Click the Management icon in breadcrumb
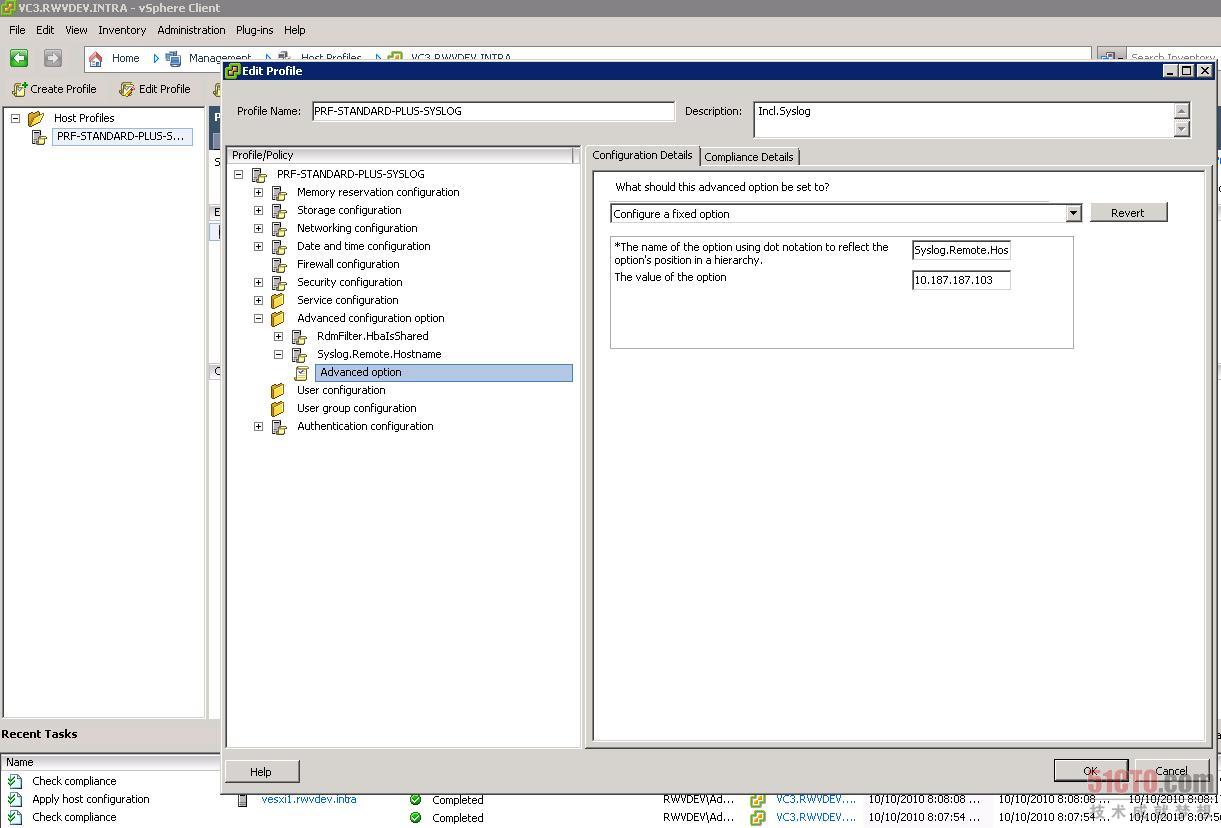Screen dimensions: 1221x828 tap(173, 58)
